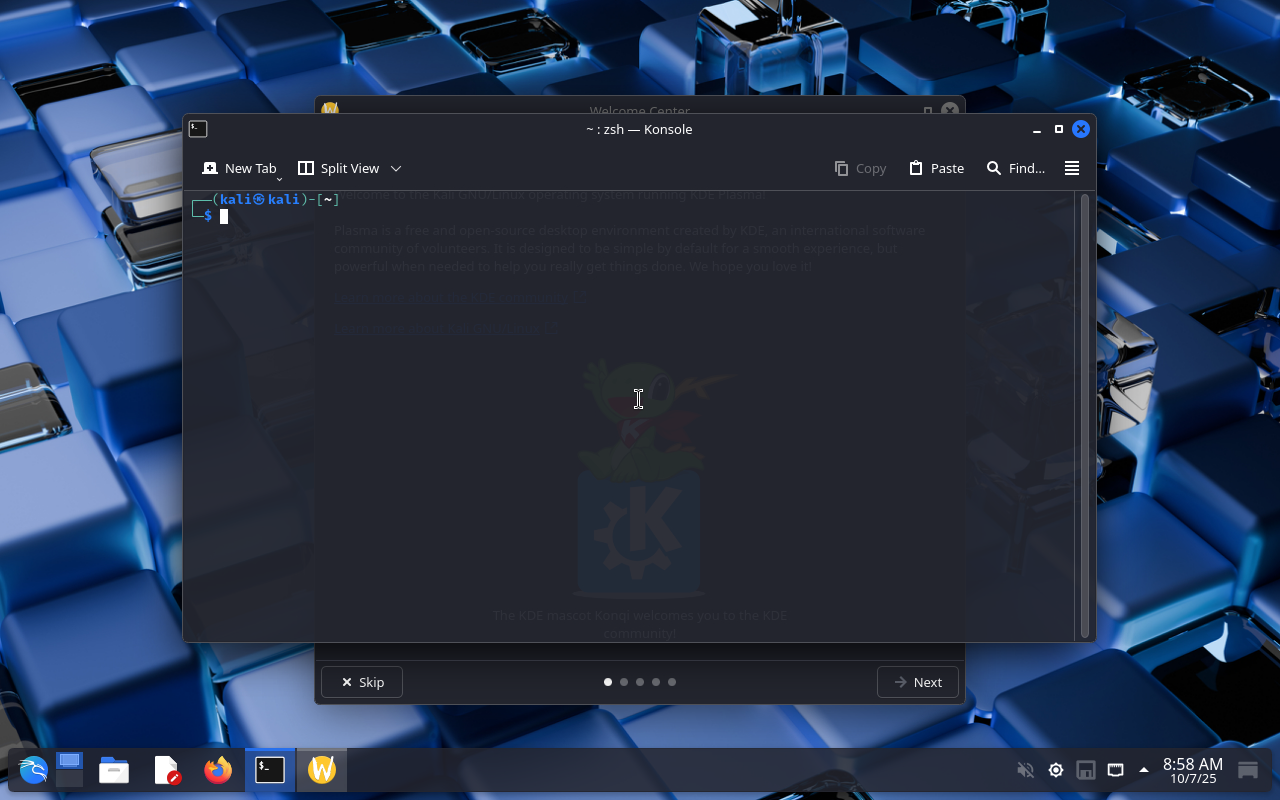Show hidden system tray icons

(x=1144, y=770)
